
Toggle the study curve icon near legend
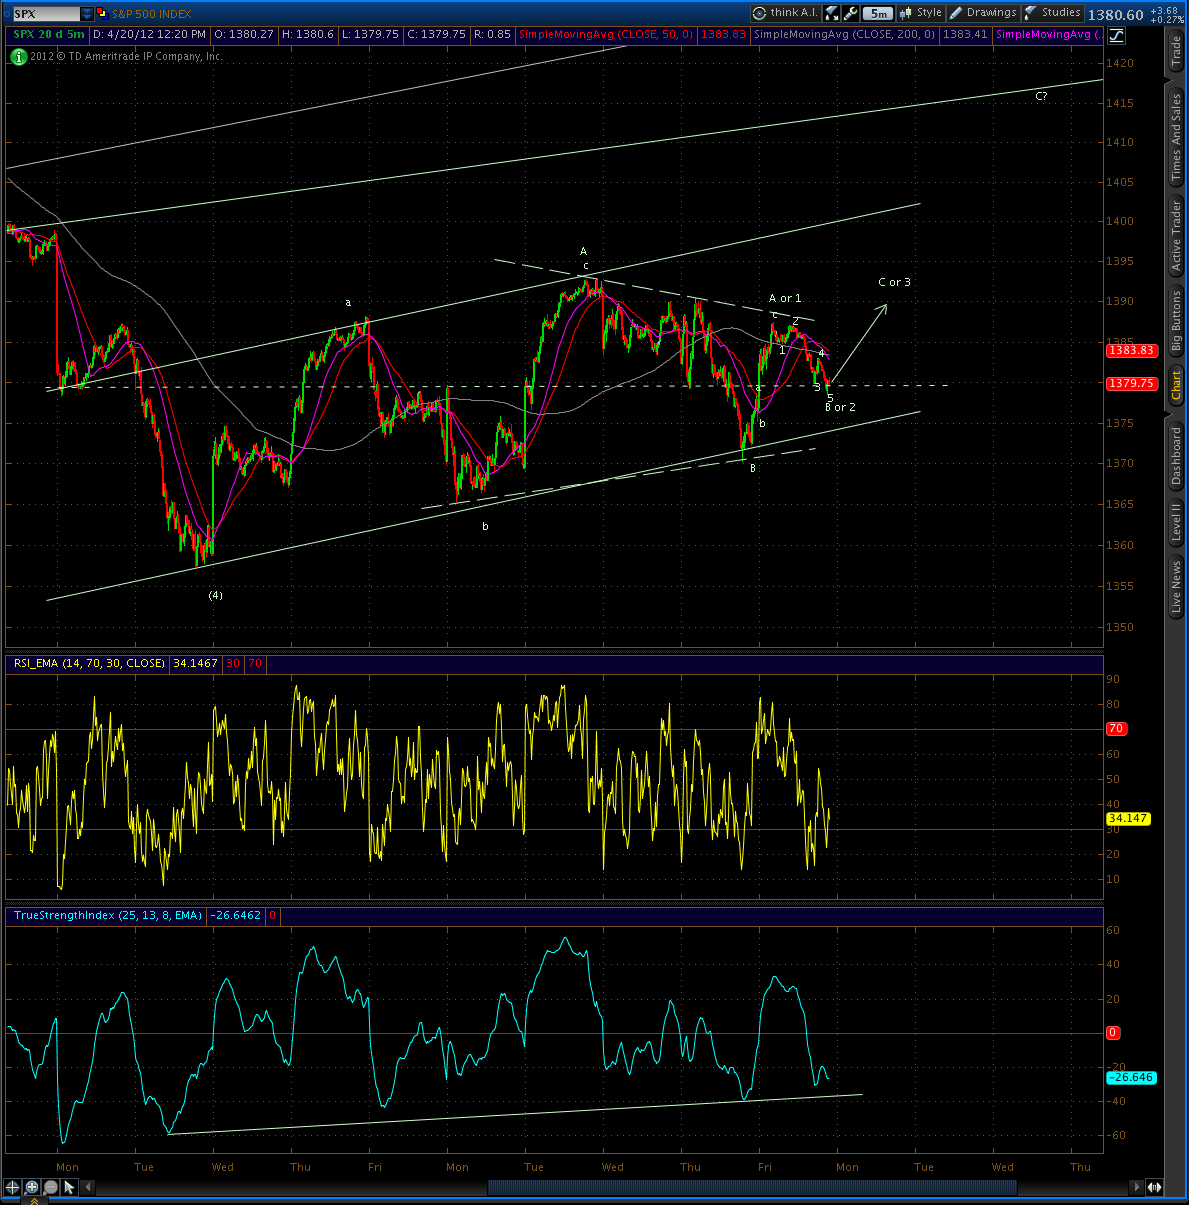pyautogui.click(x=1115, y=35)
